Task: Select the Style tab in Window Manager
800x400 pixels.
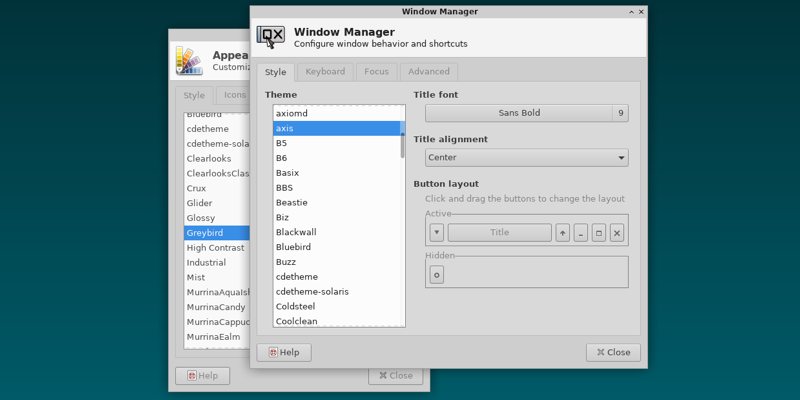Action: pos(276,72)
